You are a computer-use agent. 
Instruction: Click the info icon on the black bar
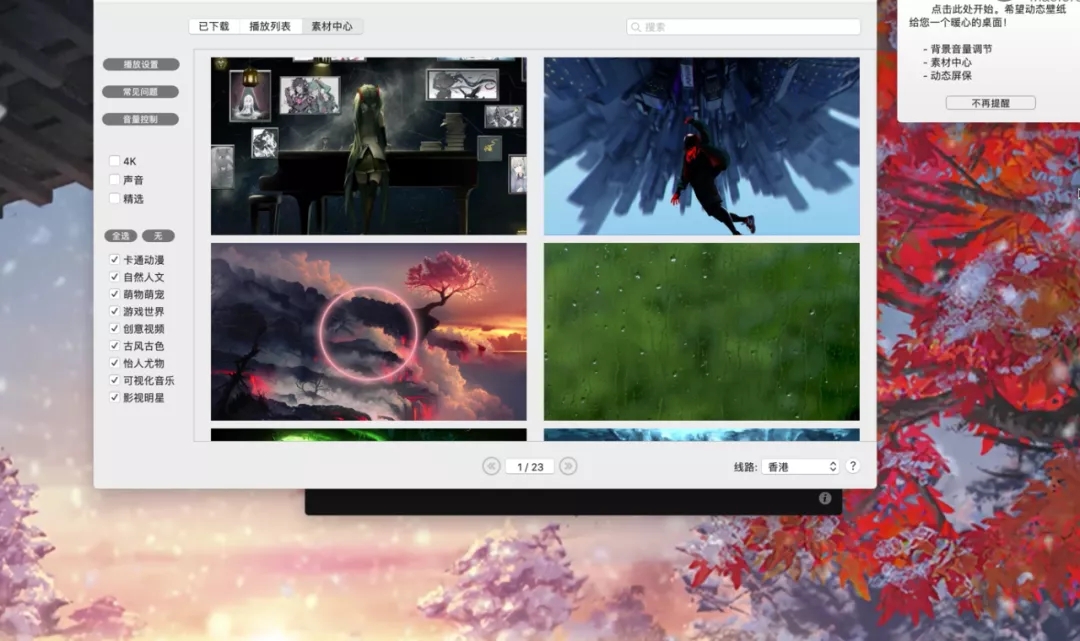[x=825, y=498]
